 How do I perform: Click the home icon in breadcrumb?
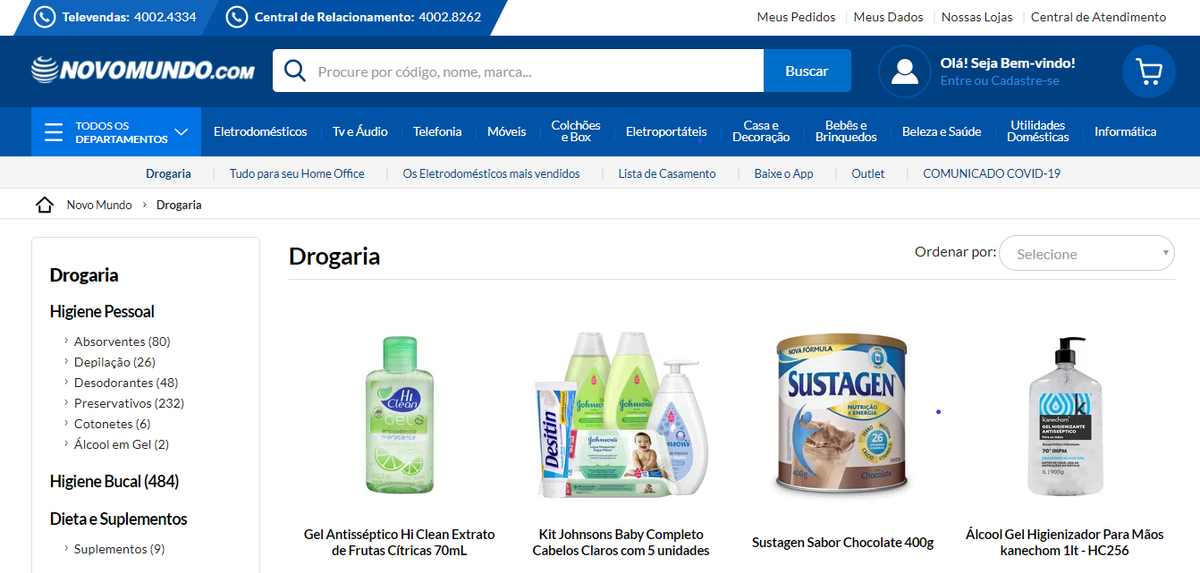44,205
